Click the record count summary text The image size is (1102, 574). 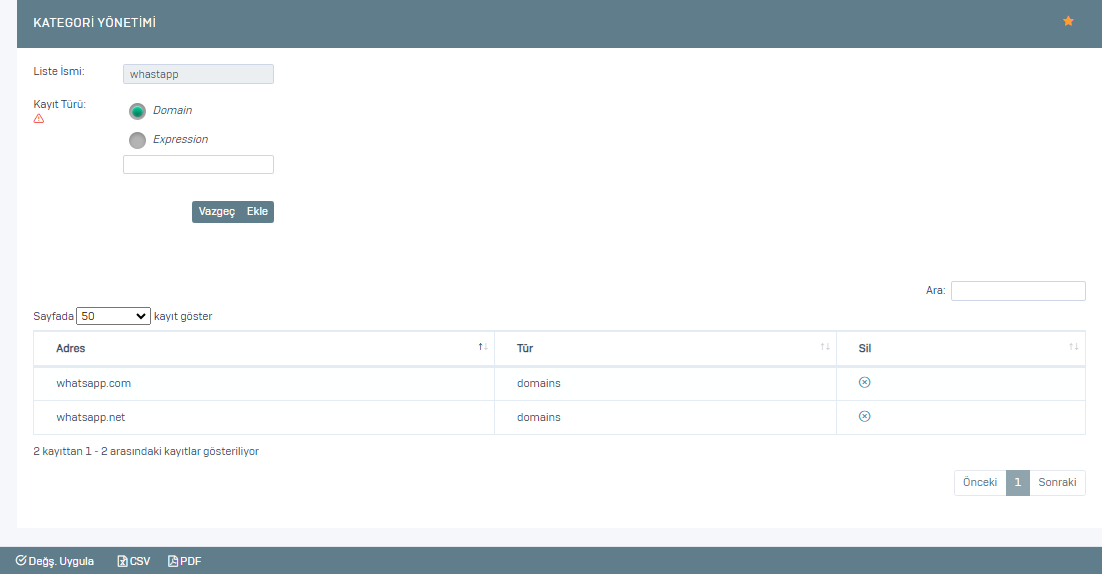click(145, 451)
